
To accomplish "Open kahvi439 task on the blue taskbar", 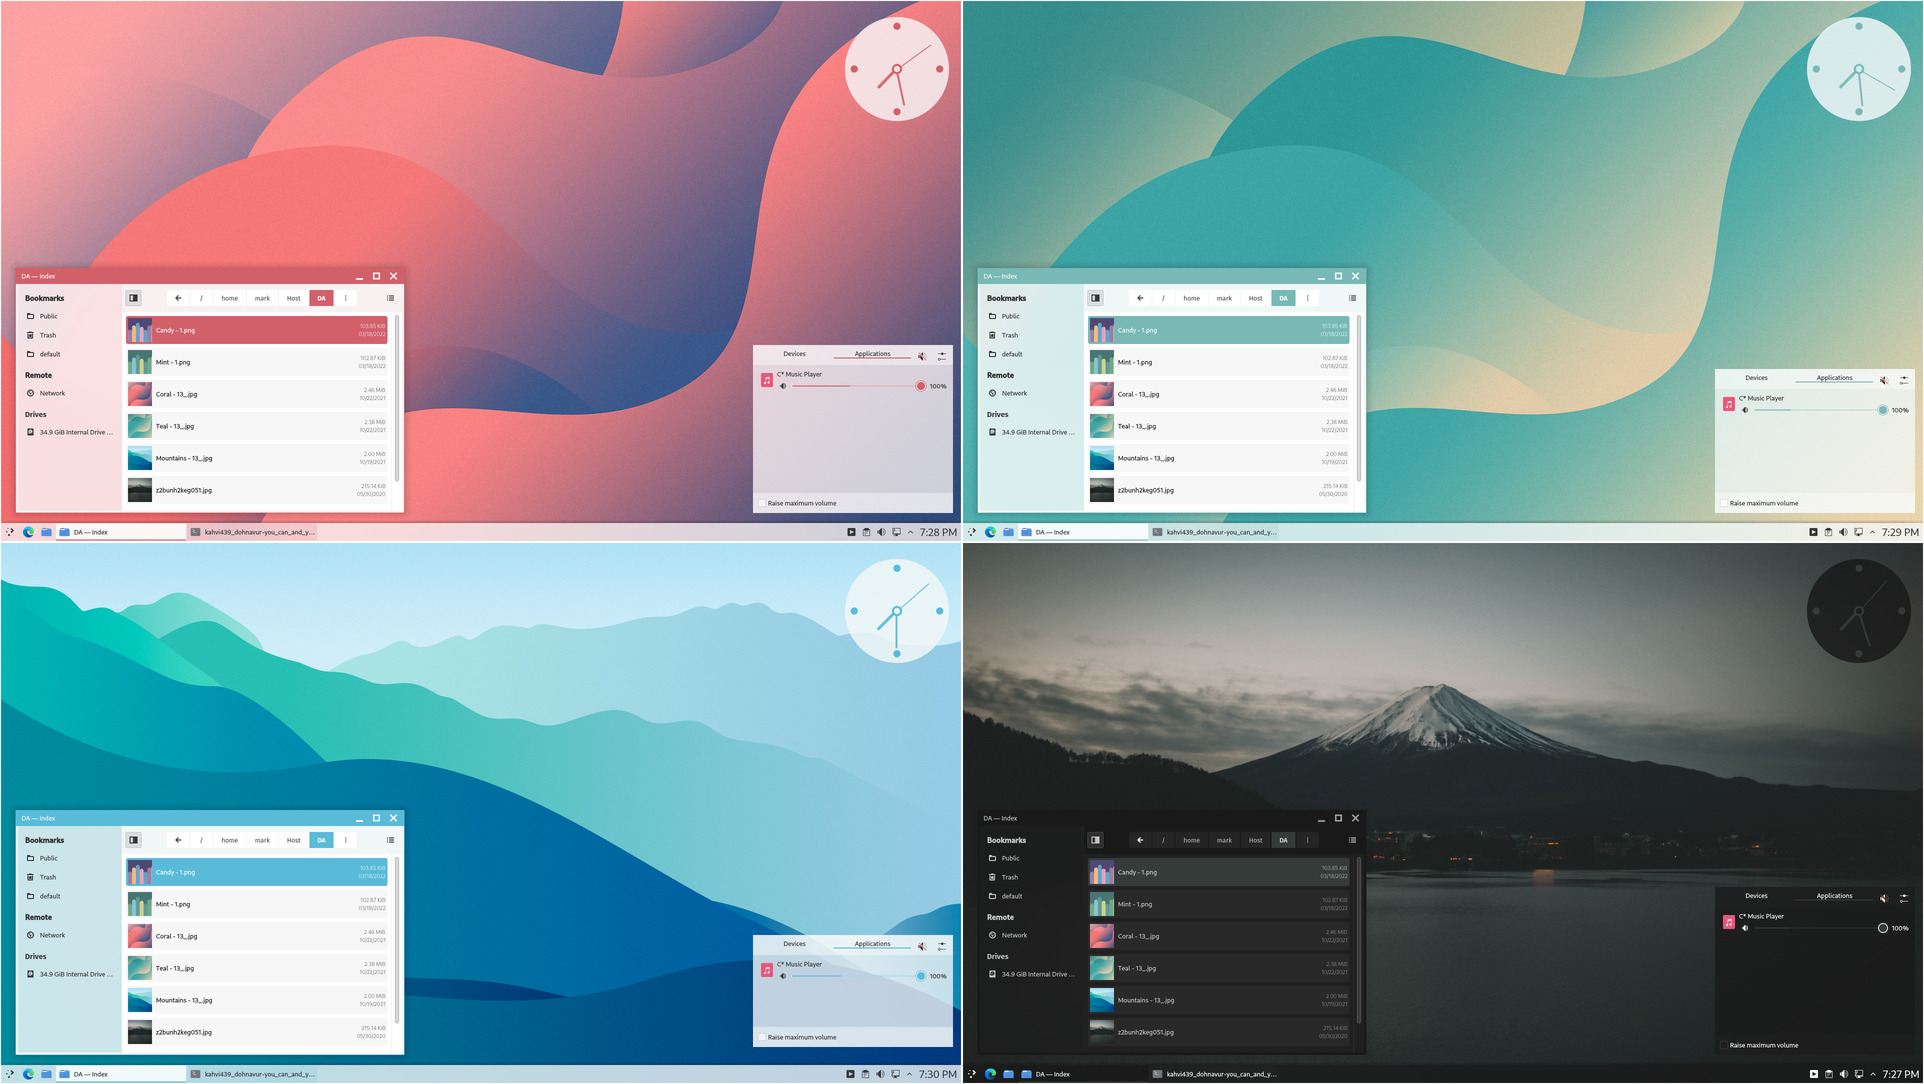I will (252, 1074).
